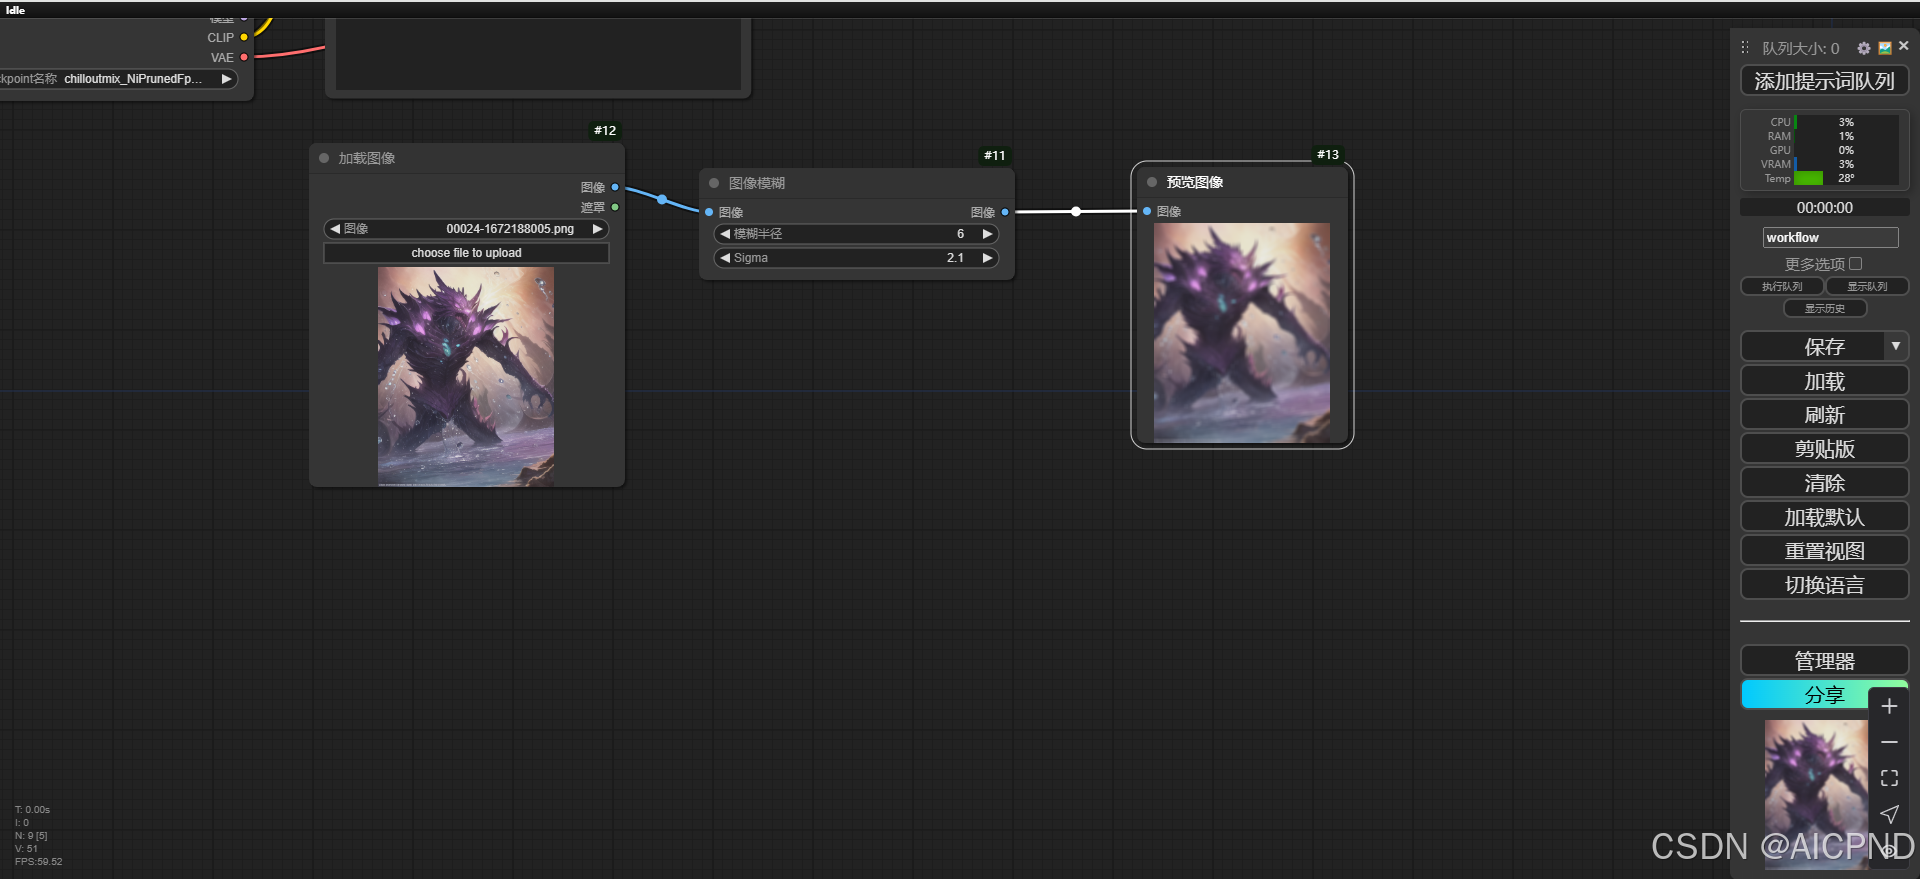This screenshot has width=1920, height=879.
Task: Click the 图像 output slot of 加载图像
Action: (615, 187)
